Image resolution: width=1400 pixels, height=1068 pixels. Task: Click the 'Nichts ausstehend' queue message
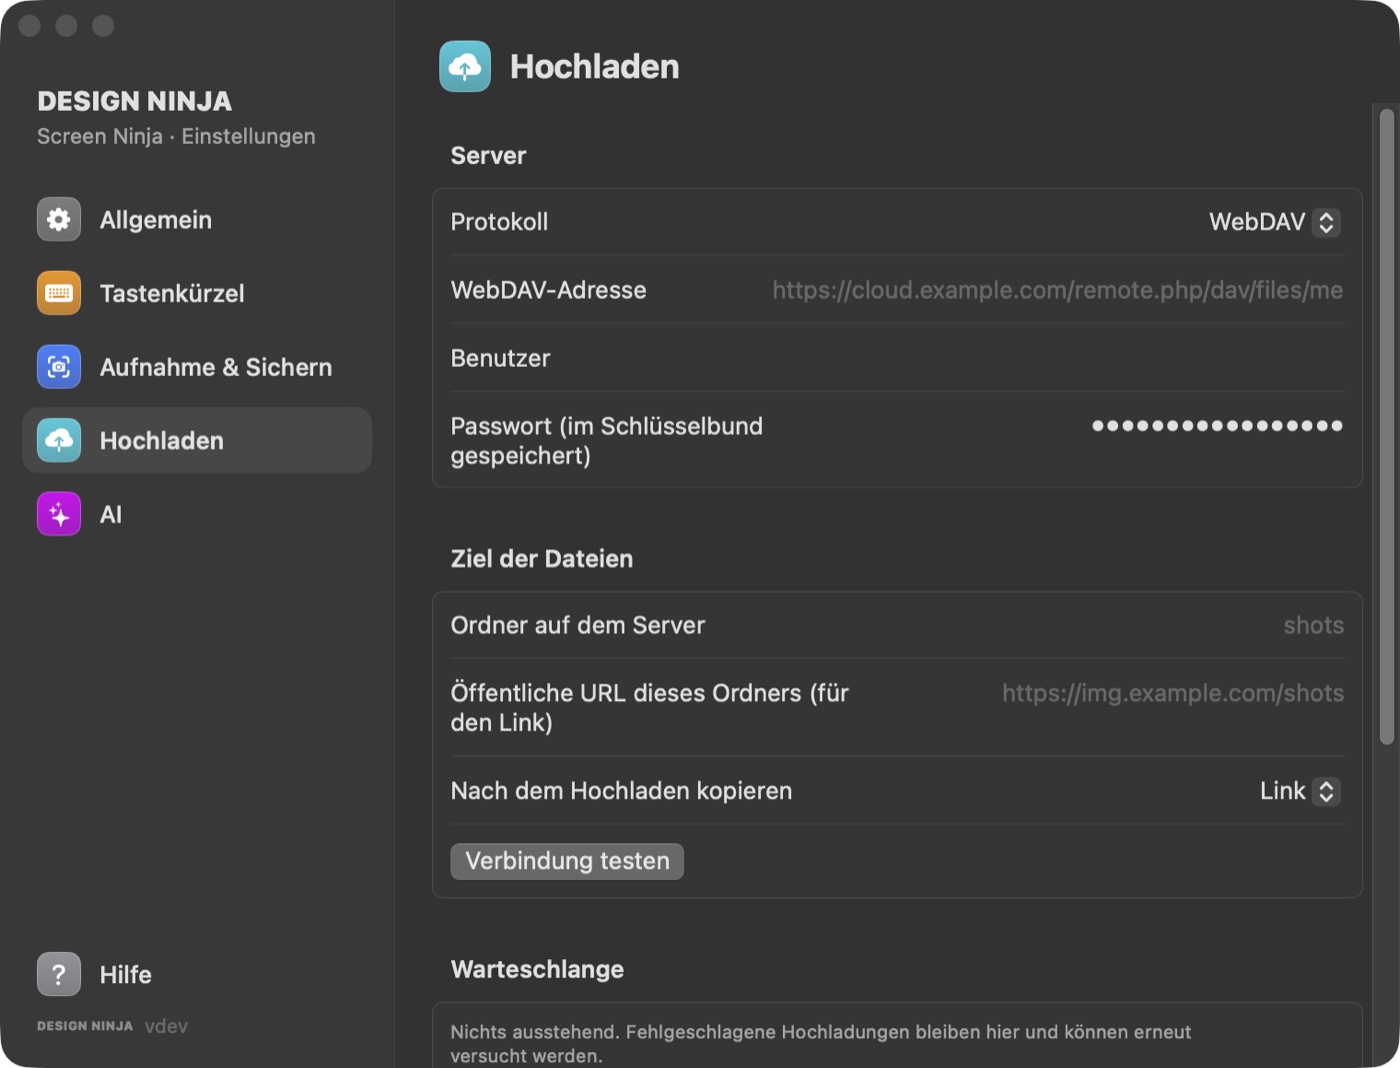coord(820,1043)
